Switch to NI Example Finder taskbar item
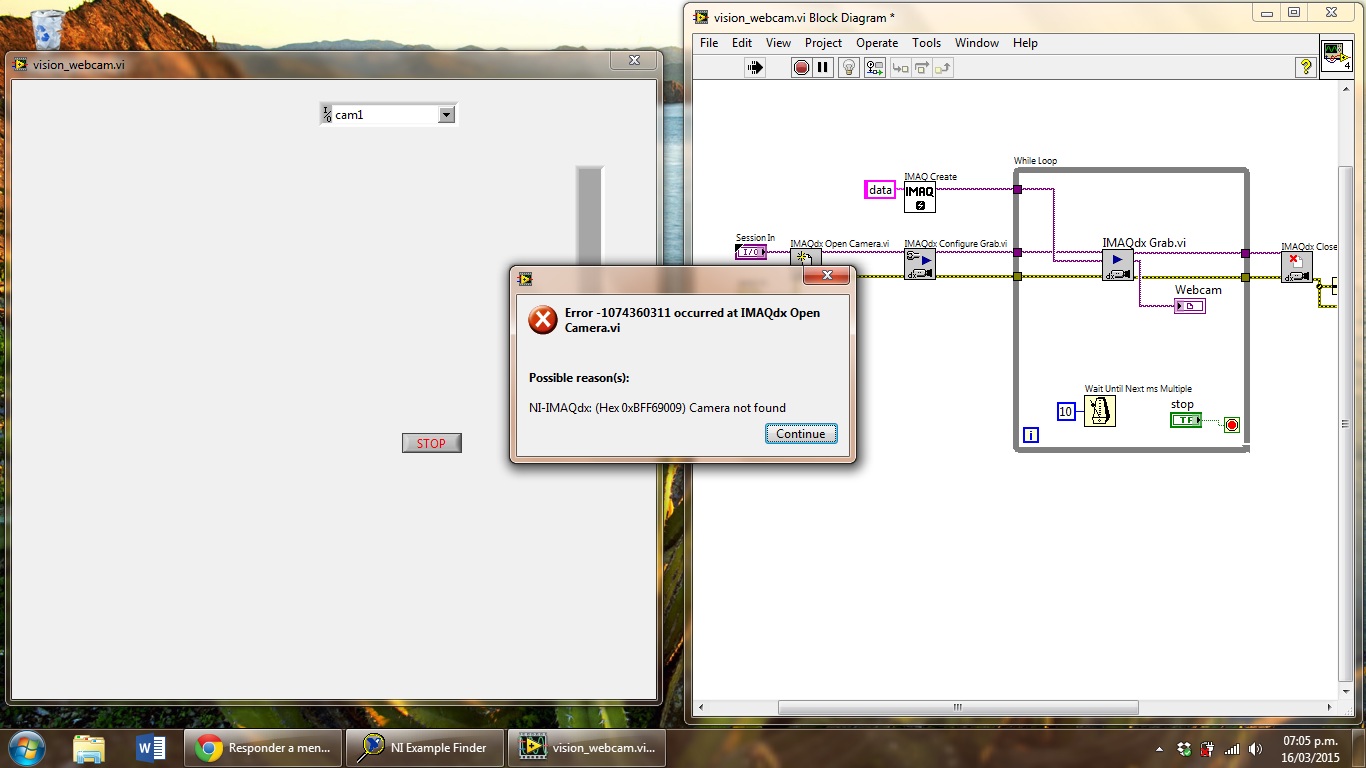 click(x=424, y=747)
